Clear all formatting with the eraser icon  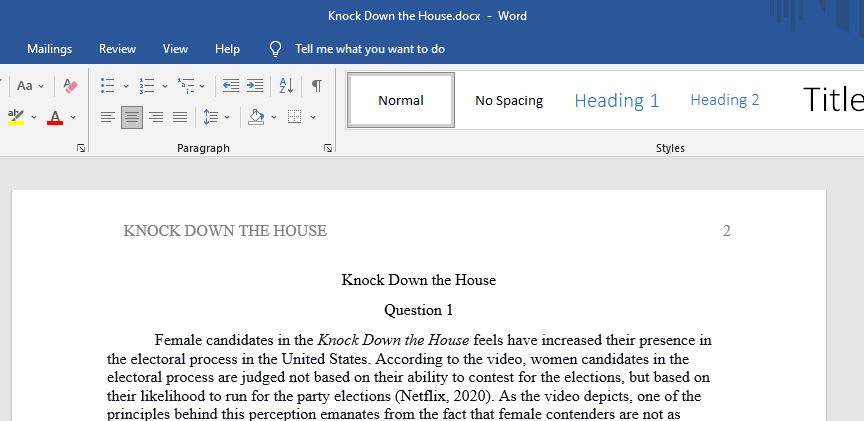(71, 85)
